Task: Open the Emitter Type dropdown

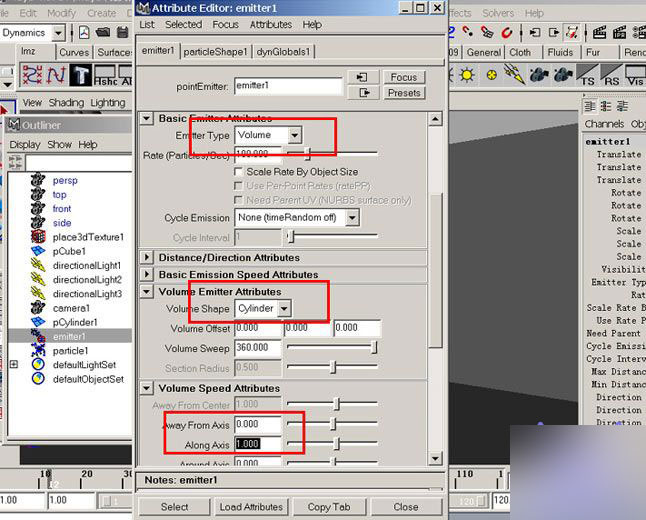Action: [x=295, y=135]
